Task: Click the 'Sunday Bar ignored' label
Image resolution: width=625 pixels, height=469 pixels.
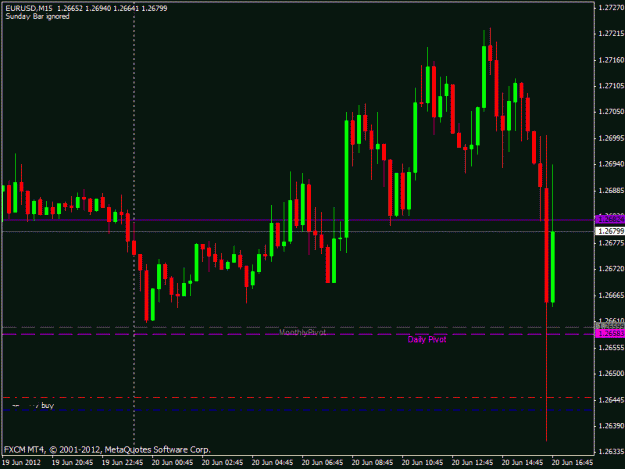Action: click(x=37, y=16)
